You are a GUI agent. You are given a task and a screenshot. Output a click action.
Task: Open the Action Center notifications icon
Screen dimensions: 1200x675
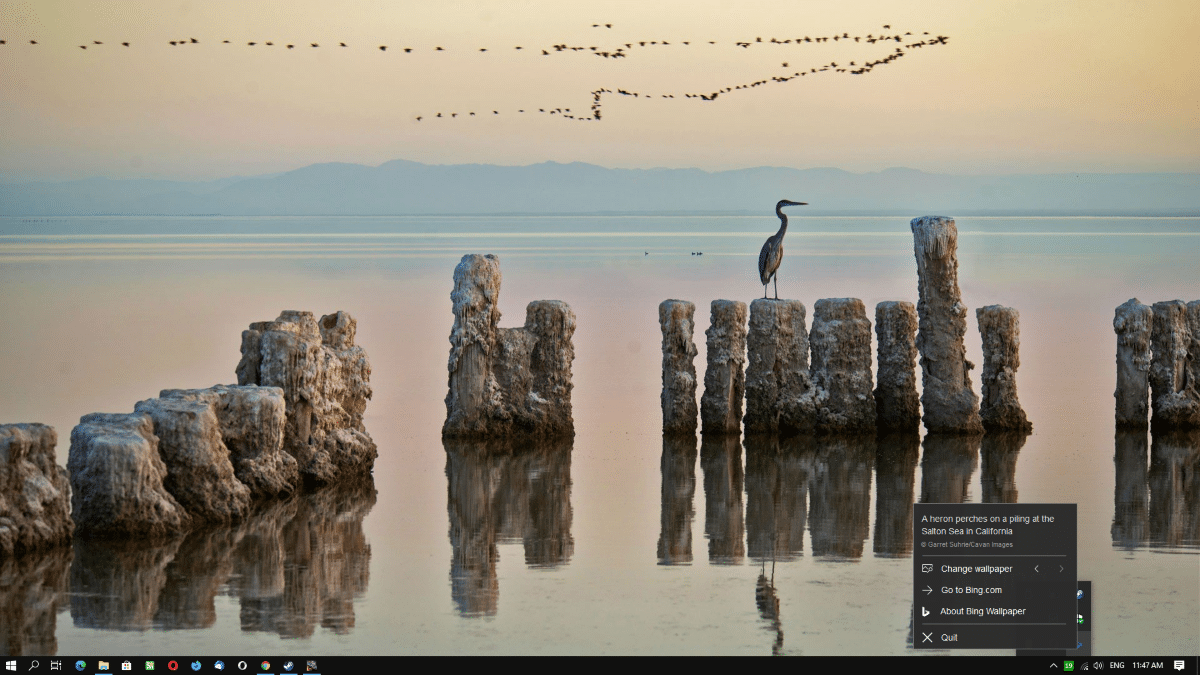[1179, 665]
